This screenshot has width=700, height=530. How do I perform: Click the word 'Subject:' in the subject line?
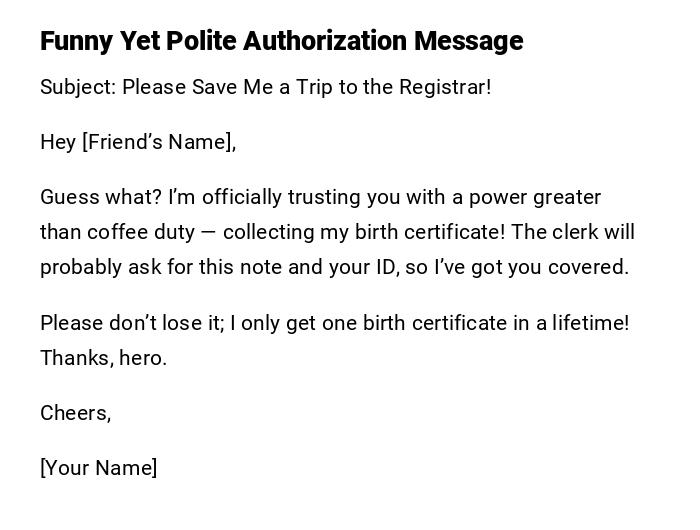(x=78, y=87)
